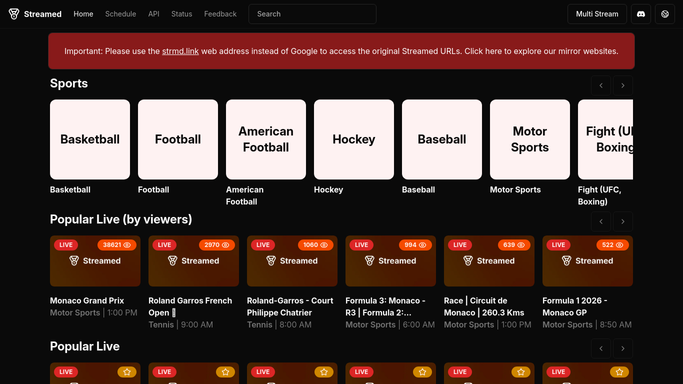Viewport: 683px width, 384px height.
Task: Click Formula 1 2026 - Monaco GP title
Action: pos(575,307)
